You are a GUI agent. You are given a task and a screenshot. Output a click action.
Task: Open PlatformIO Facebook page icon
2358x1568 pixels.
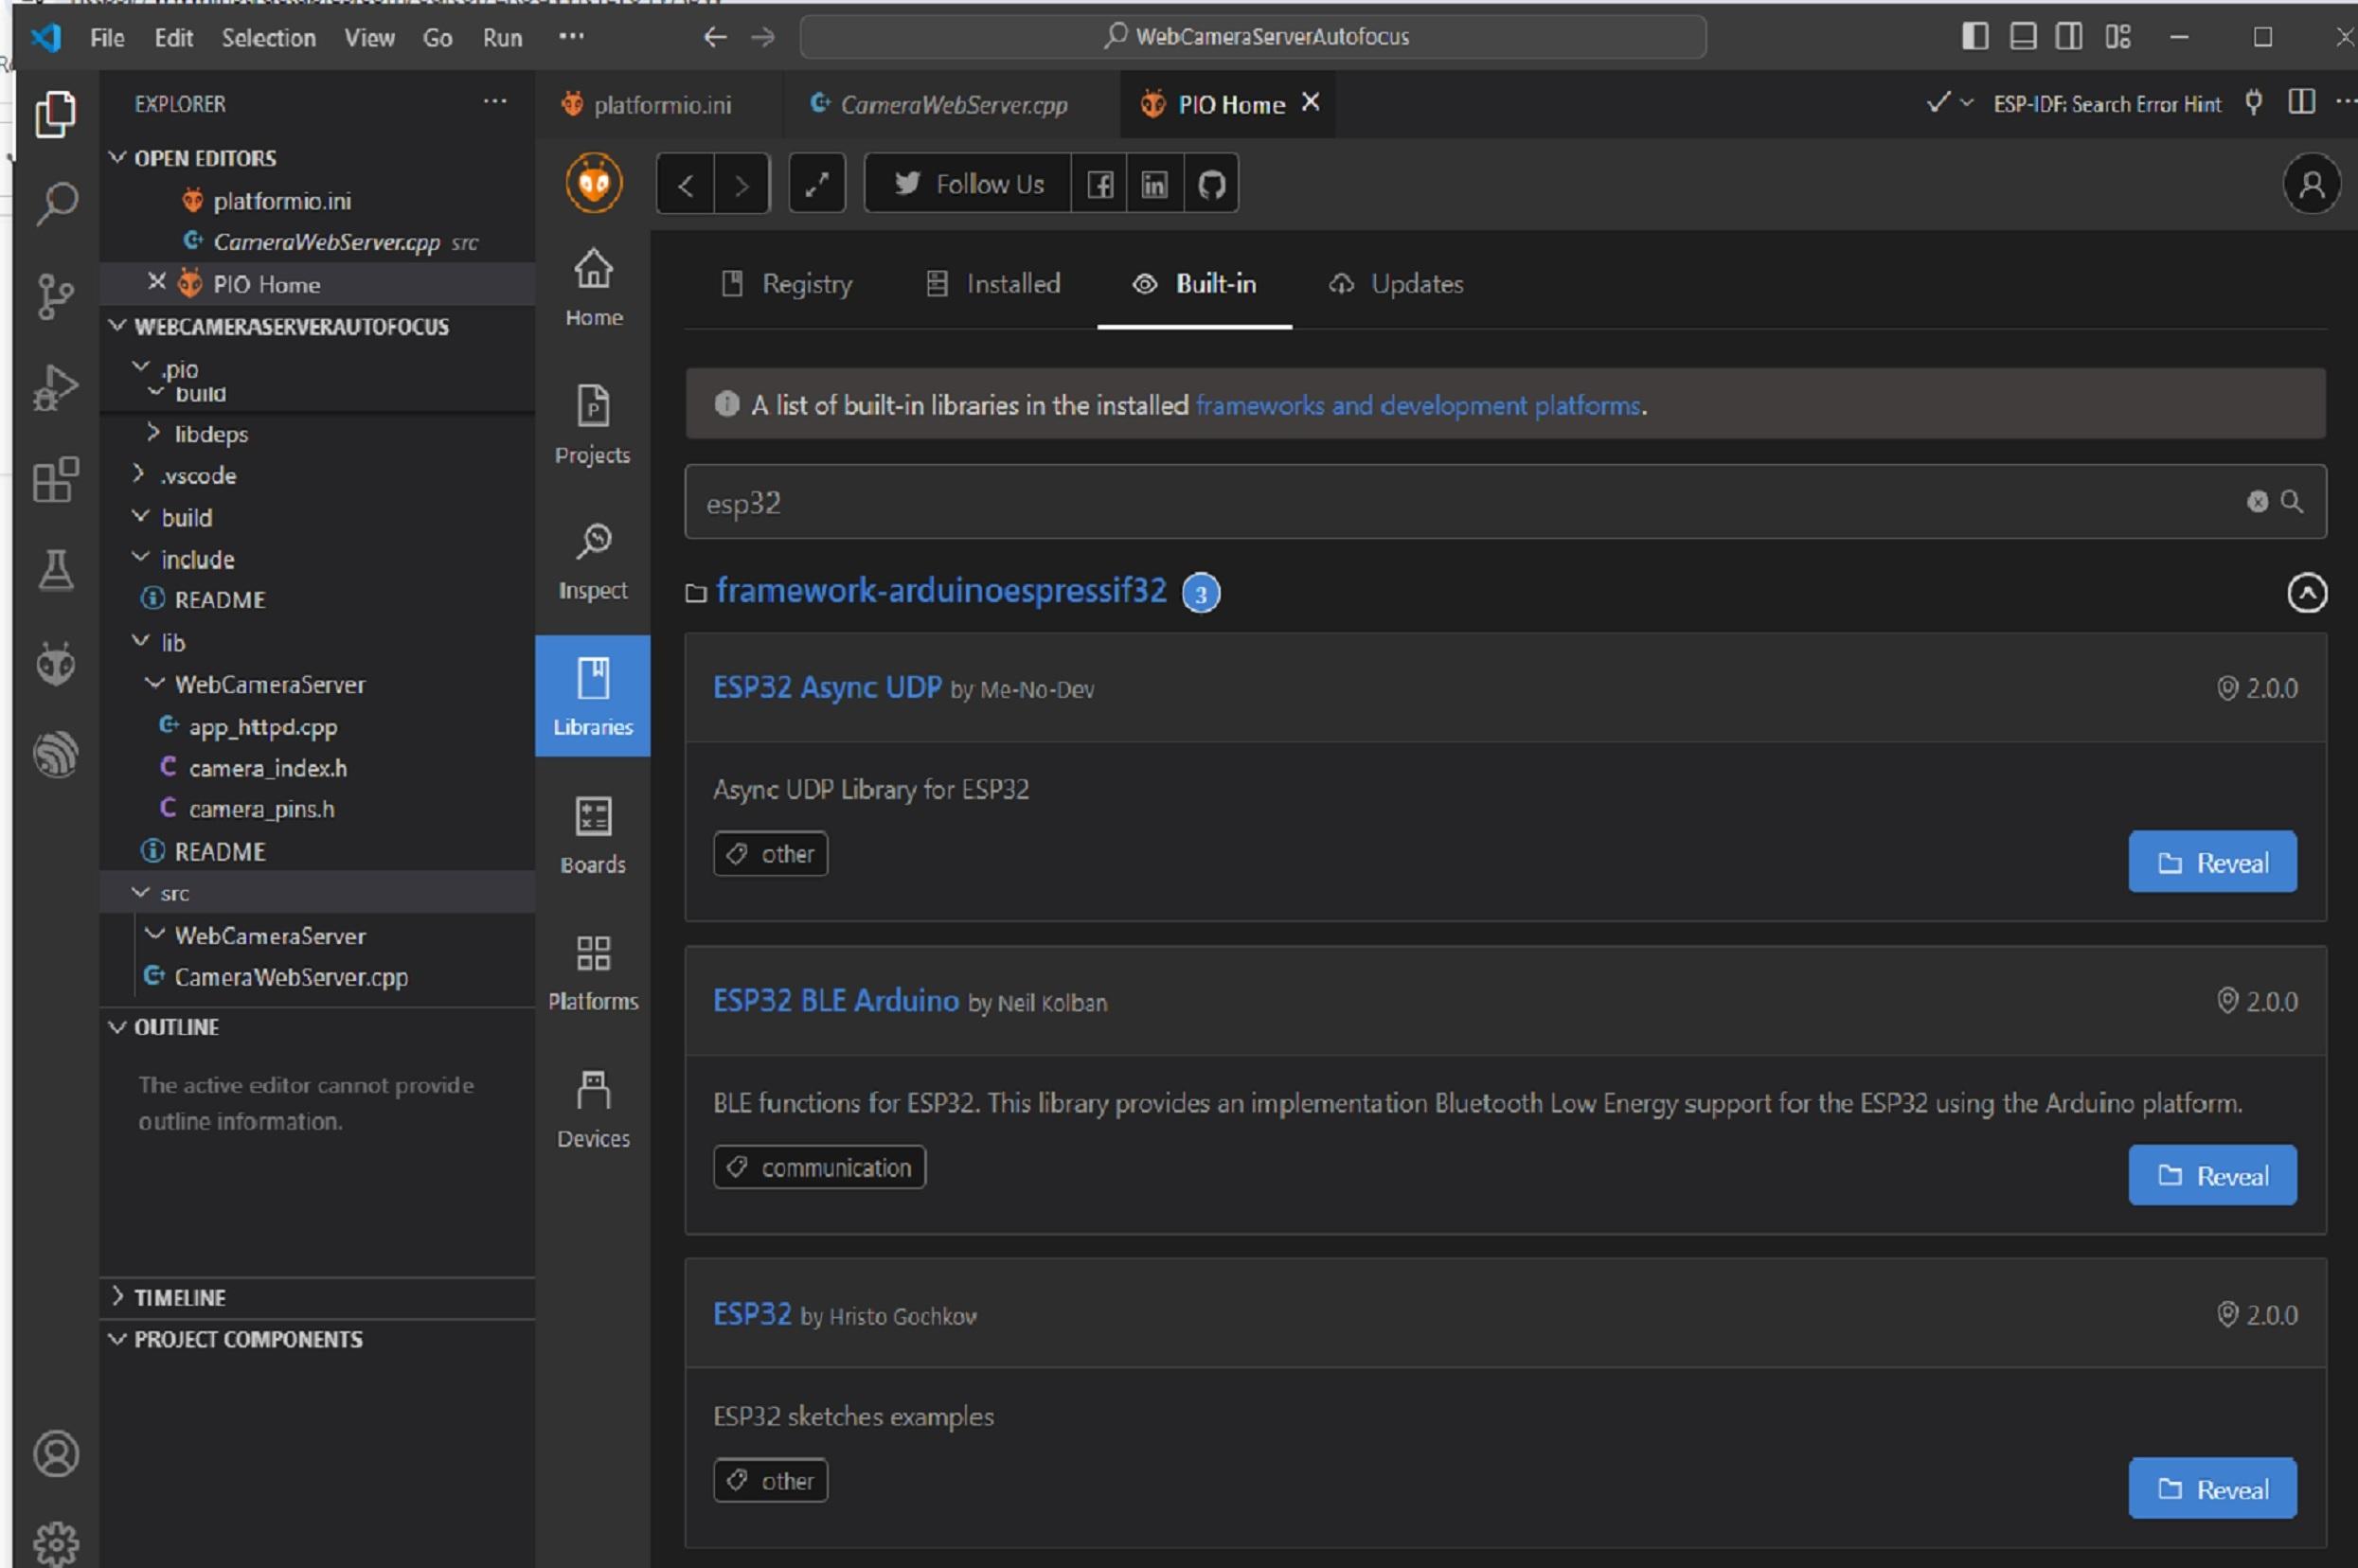(1099, 184)
